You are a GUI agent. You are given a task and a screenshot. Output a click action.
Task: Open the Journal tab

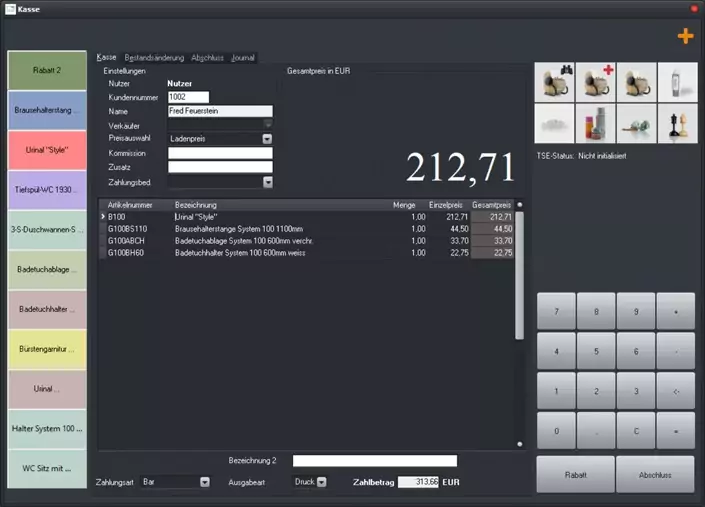tap(243, 58)
